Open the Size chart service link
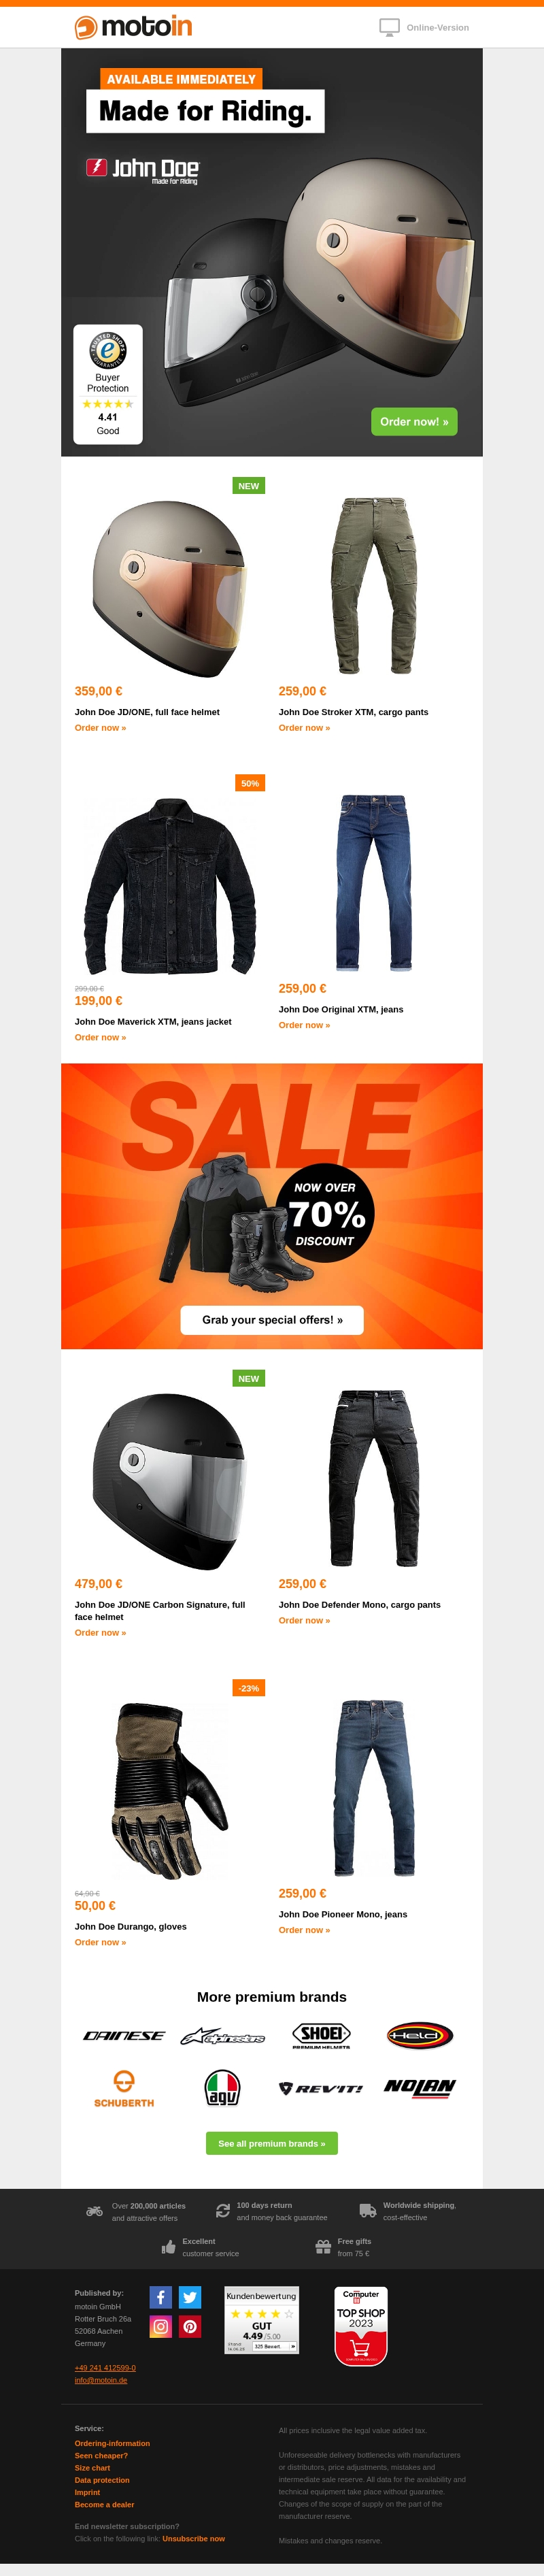The width and height of the screenshot is (544, 2576). [92, 2467]
